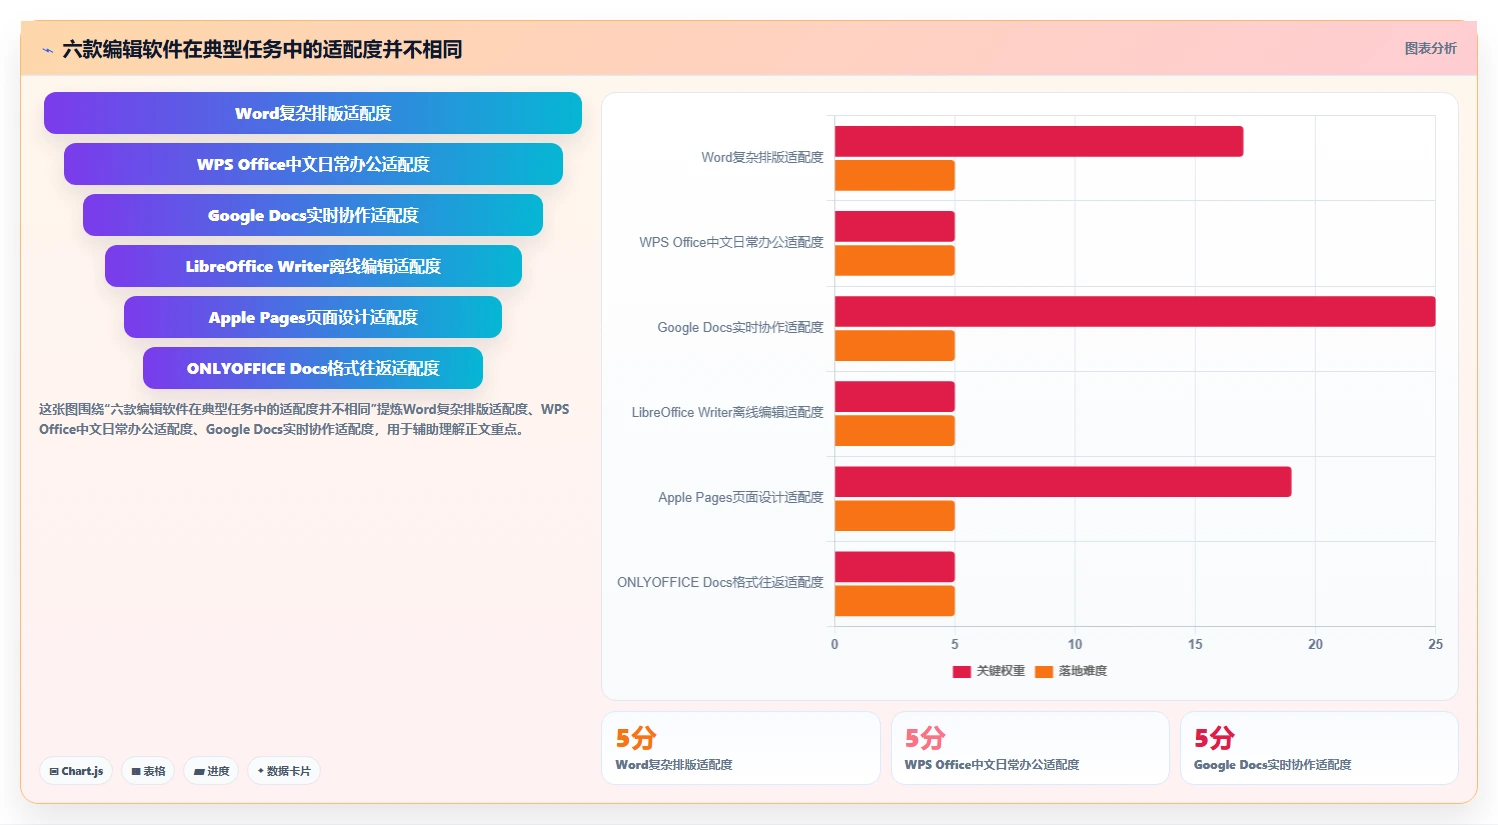Toggle the 关键权重 legend swatch
1498x825 pixels.
(962, 671)
